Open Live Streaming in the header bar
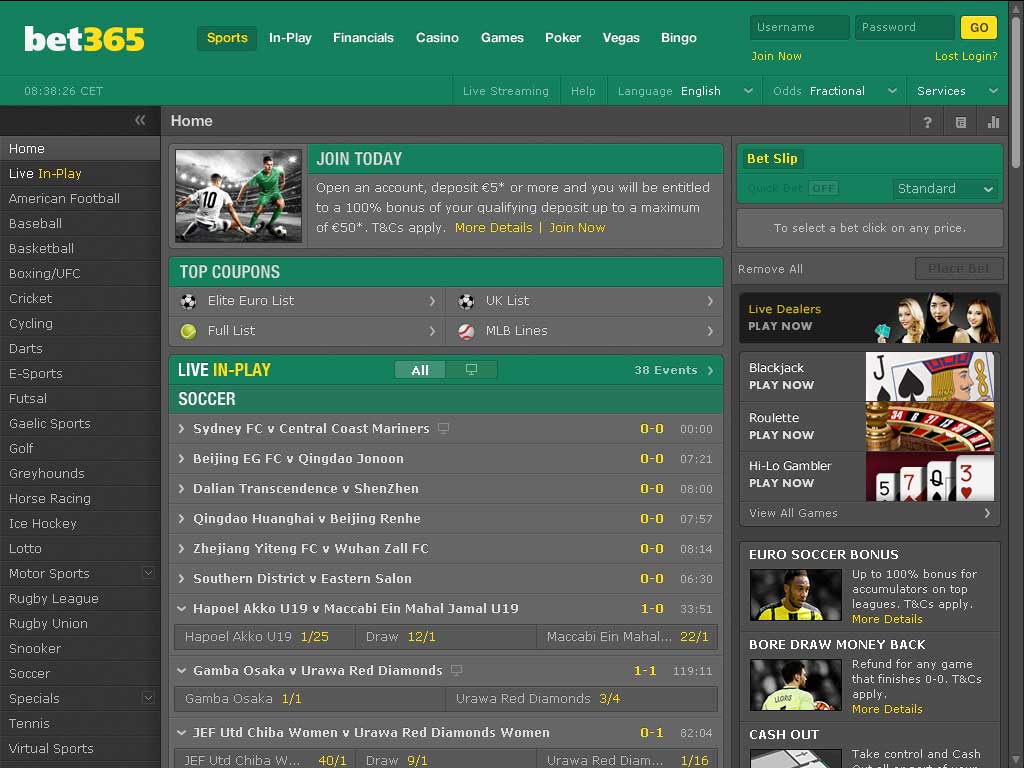Screen dimensions: 1024x768 pyautogui.click(x=506, y=91)
